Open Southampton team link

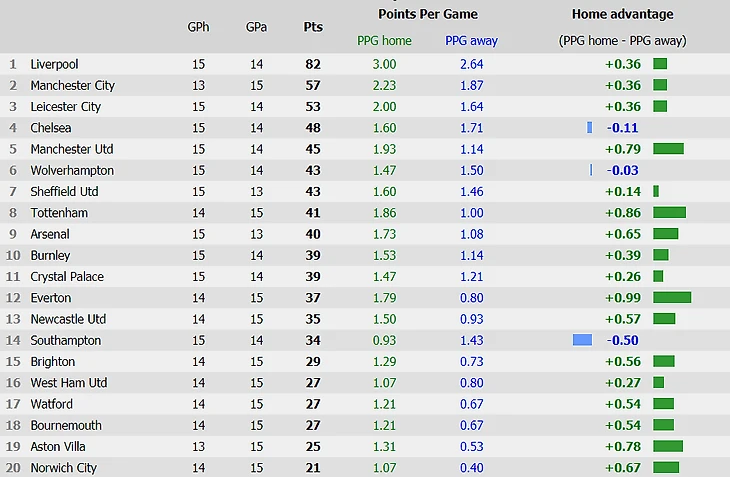pos(65,341)
